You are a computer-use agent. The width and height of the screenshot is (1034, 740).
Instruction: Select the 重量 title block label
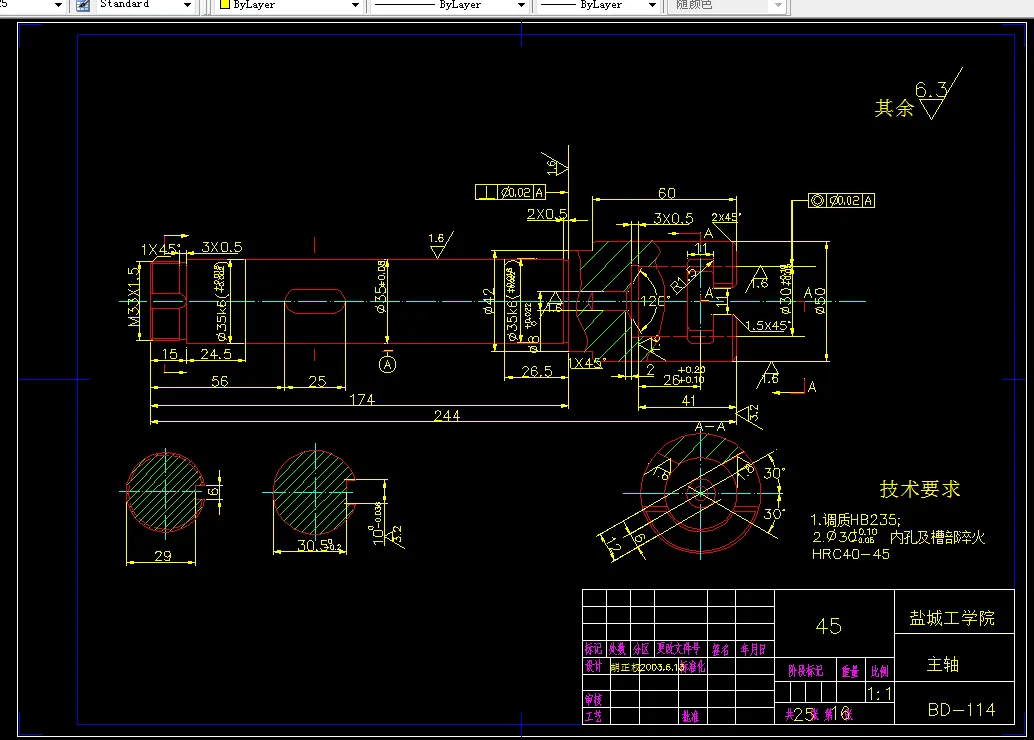pyautogui.click(x=850, y=671)
